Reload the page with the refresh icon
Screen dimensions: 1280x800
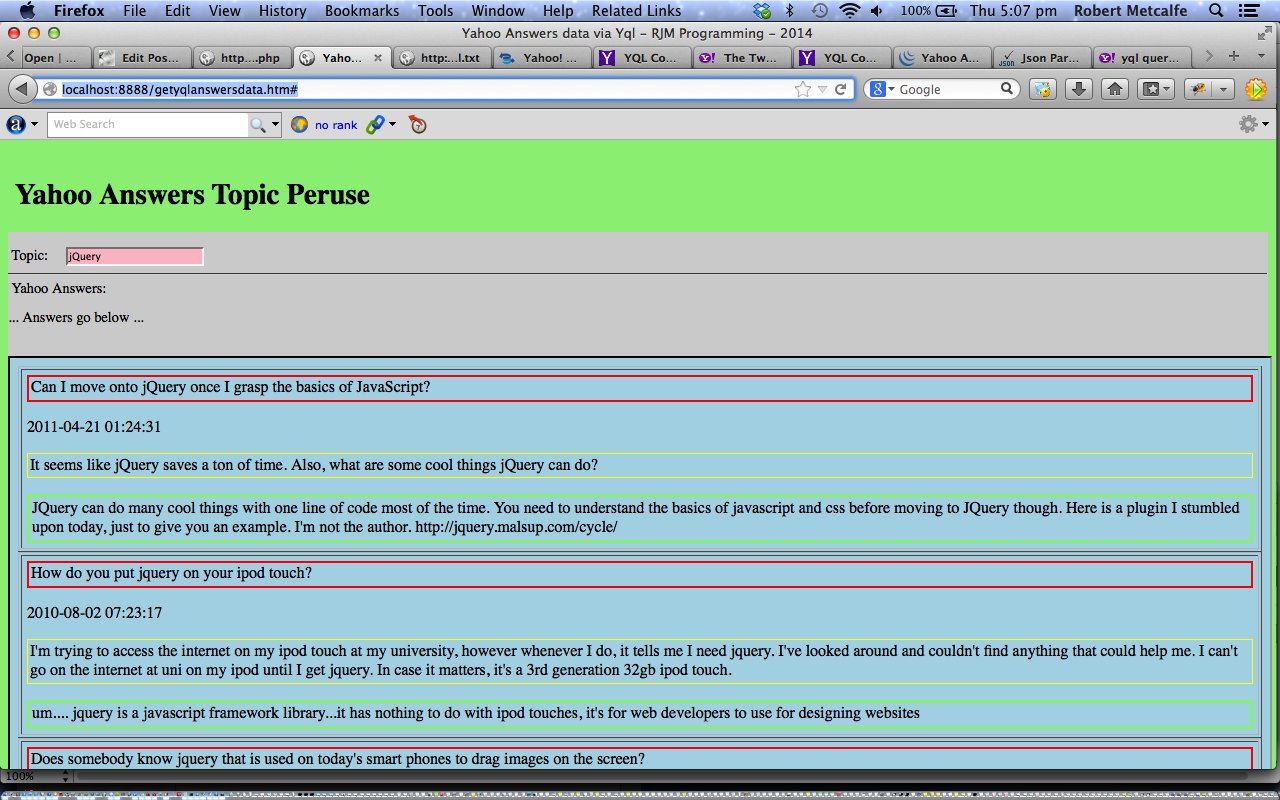tap(841, 90)
